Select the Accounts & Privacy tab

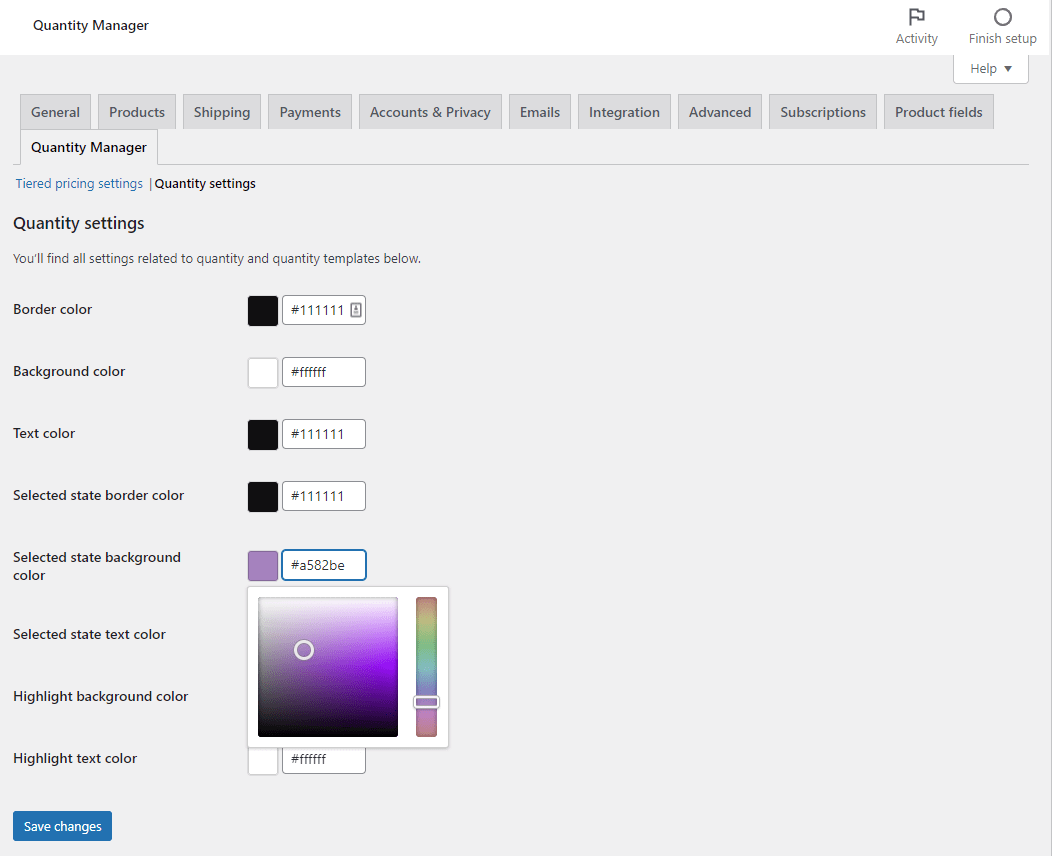[x=430, y=112]
